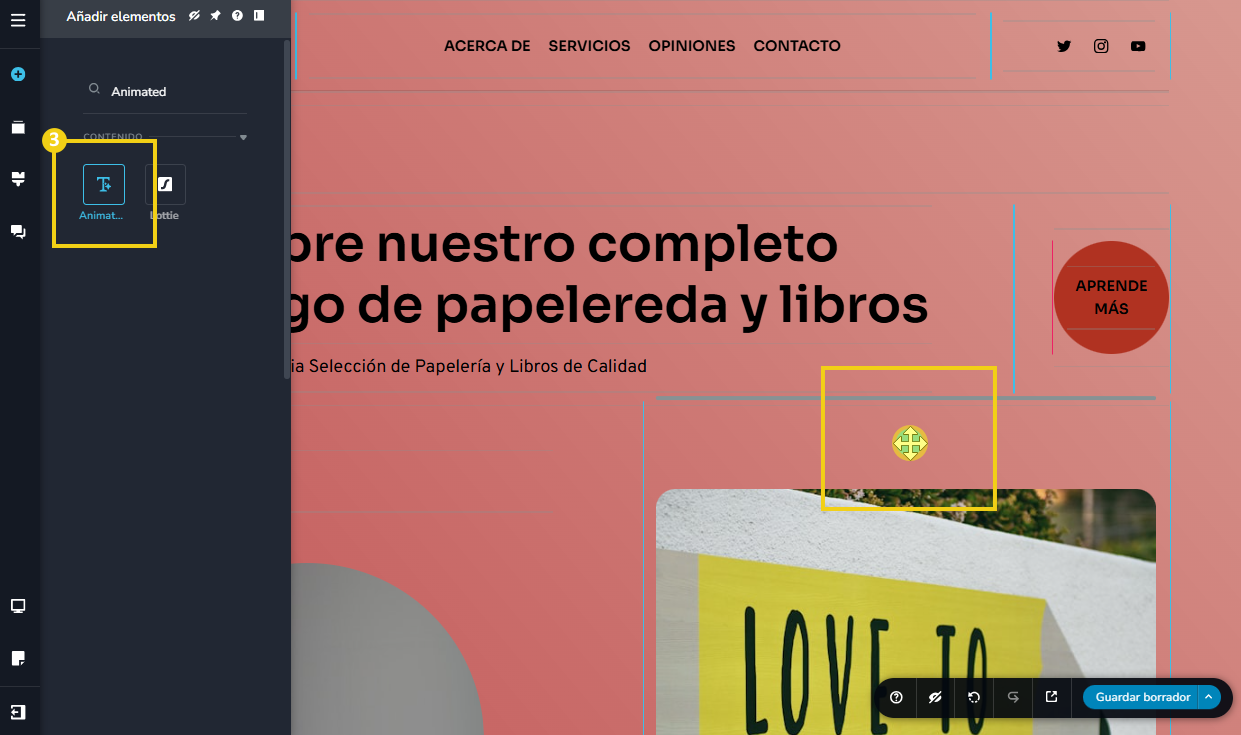Collapse the Contenido section arrow
The image size is (1241, 735).
point(243,137)
